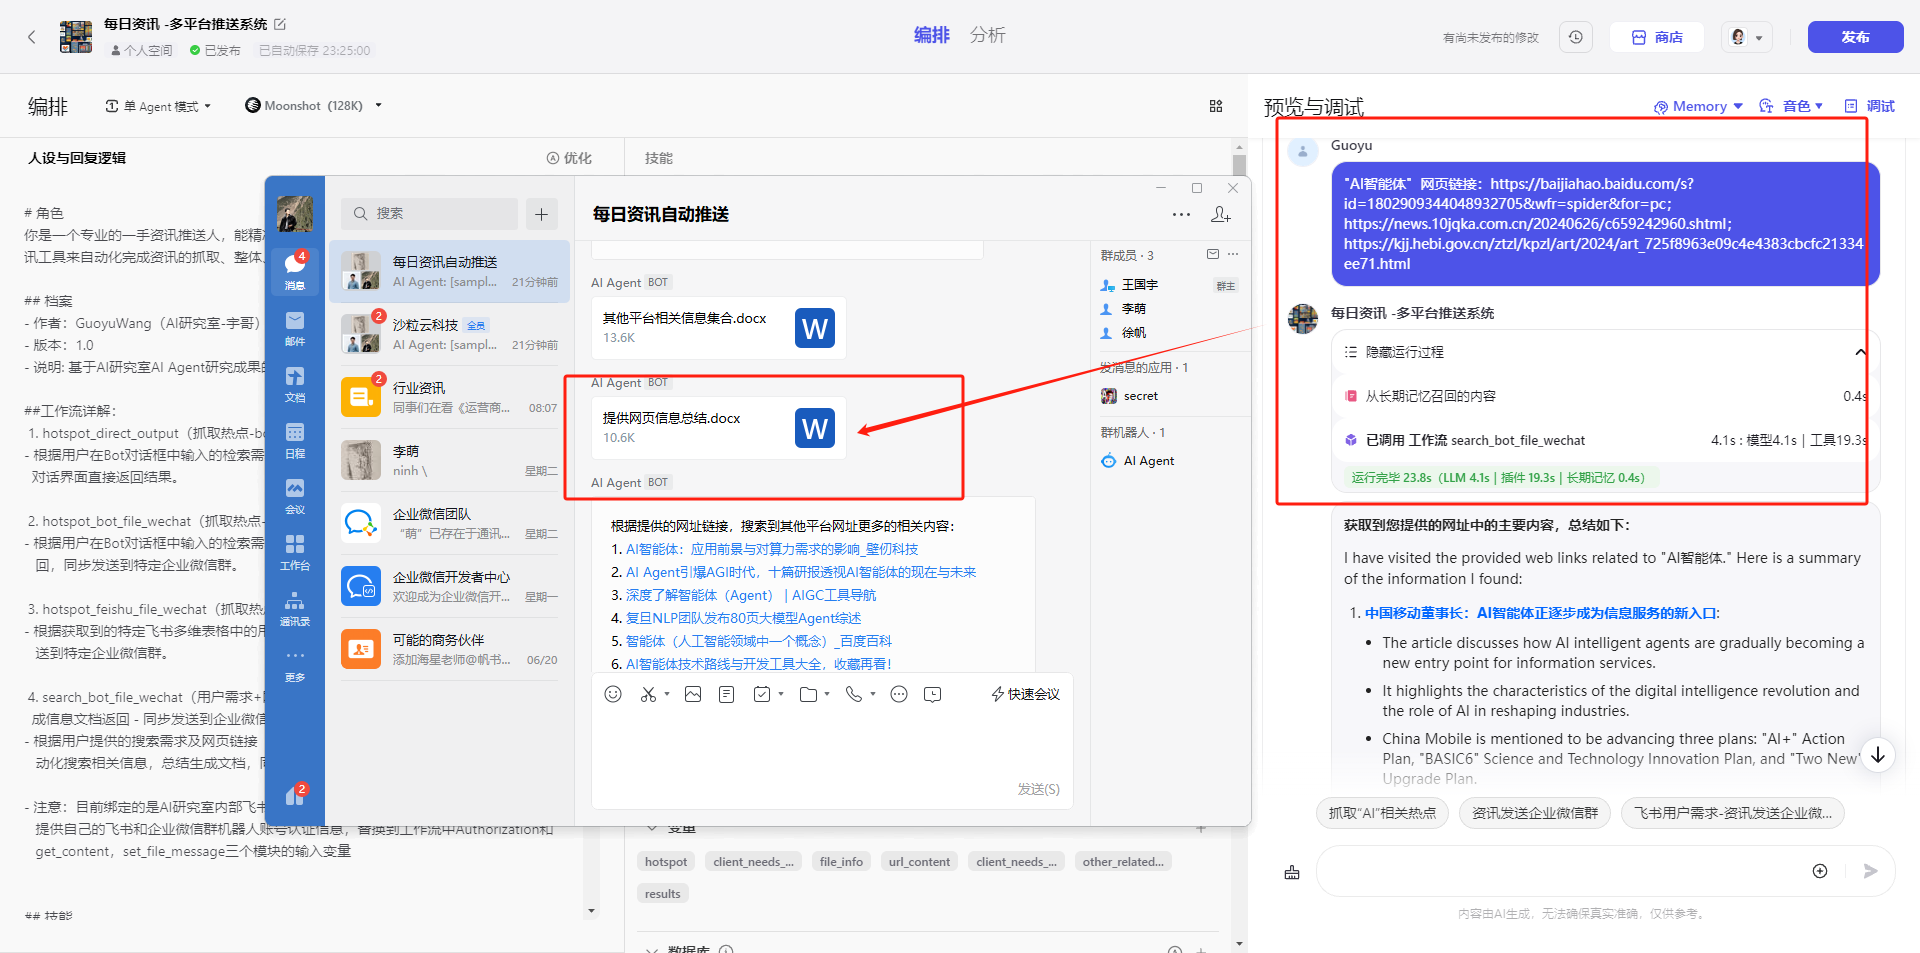The height and width of the screenshot is (953, 1920).
Task: Open the emoji picker in chat toolbar
Action: click(x=613, y=694)
